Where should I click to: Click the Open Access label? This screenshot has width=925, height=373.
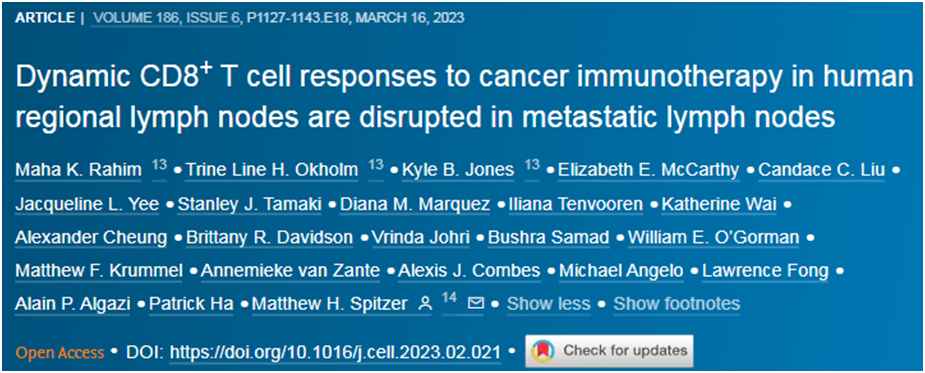(60, 352)
